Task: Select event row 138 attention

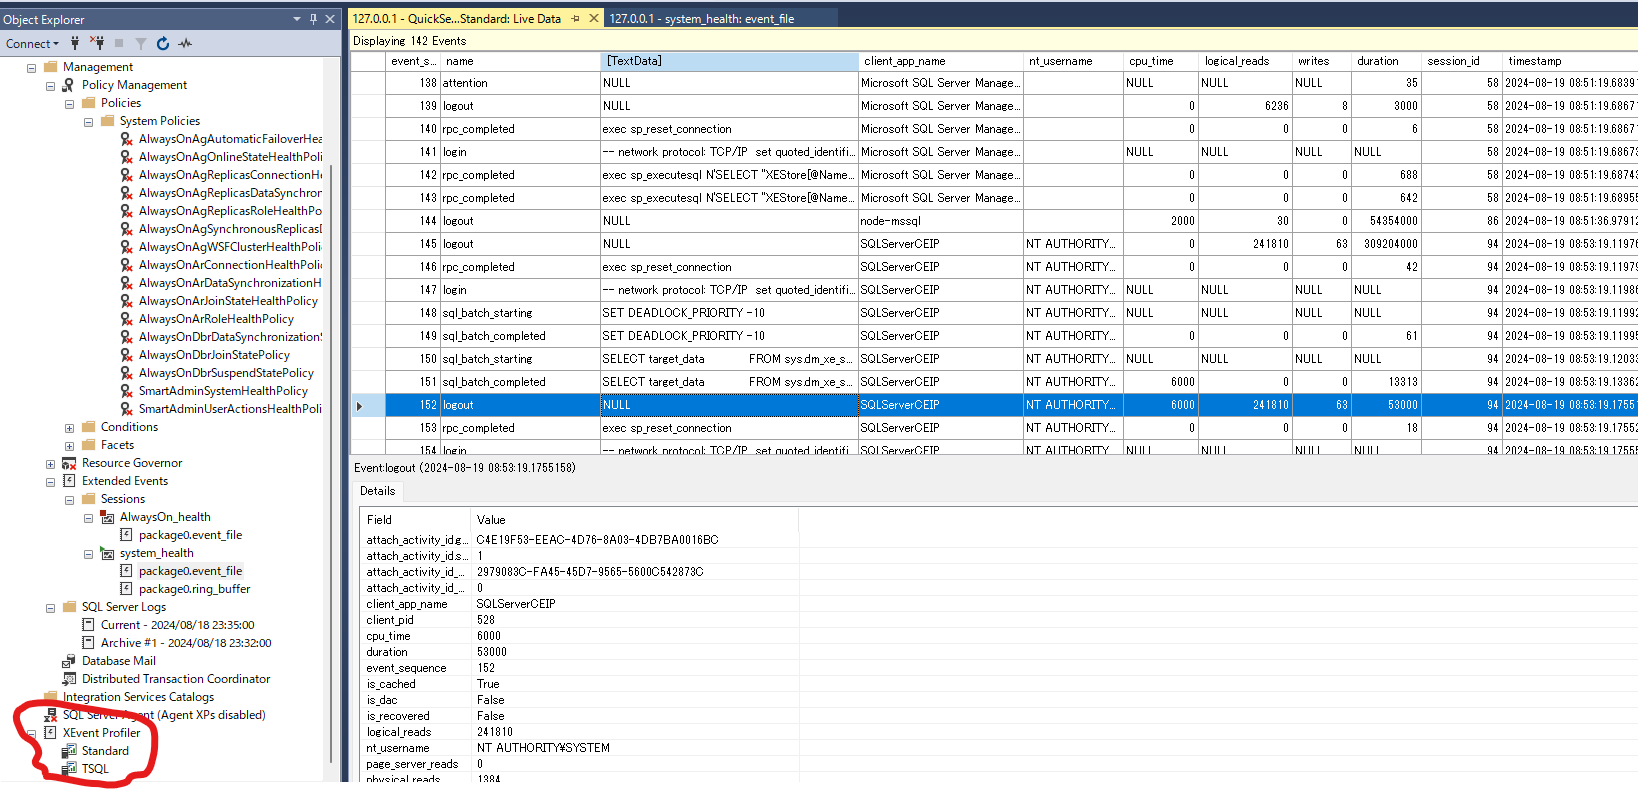Action: click(994, 83)
